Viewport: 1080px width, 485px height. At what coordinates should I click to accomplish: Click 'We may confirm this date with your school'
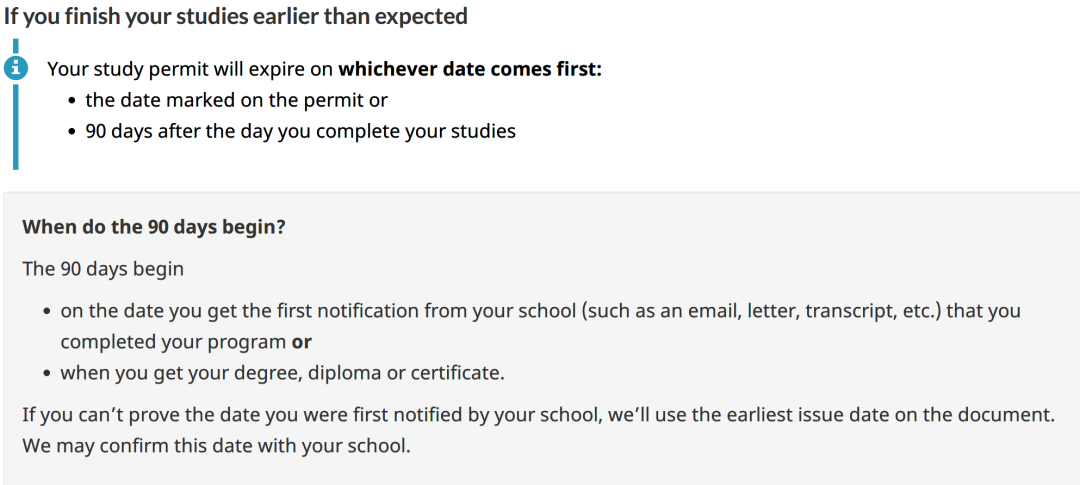point(216,446)
